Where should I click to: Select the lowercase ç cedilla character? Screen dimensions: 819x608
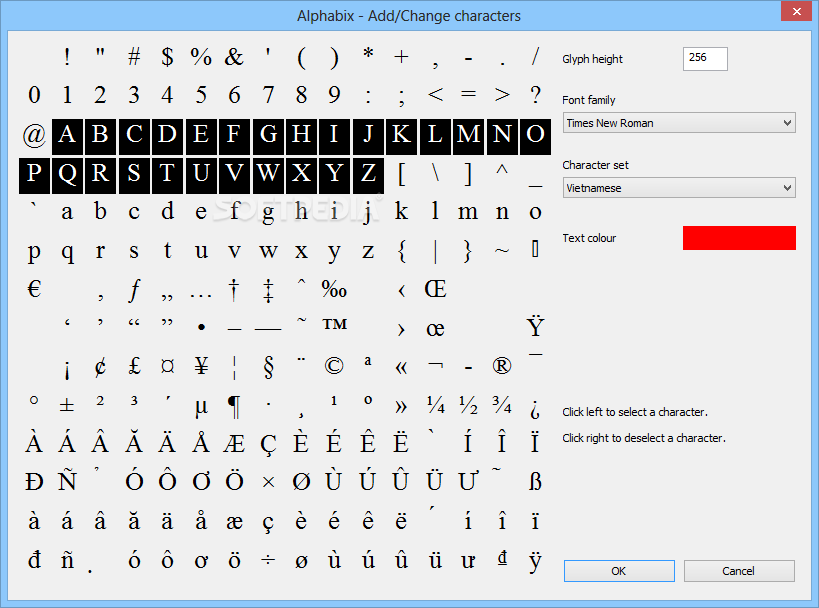(268, 523)
